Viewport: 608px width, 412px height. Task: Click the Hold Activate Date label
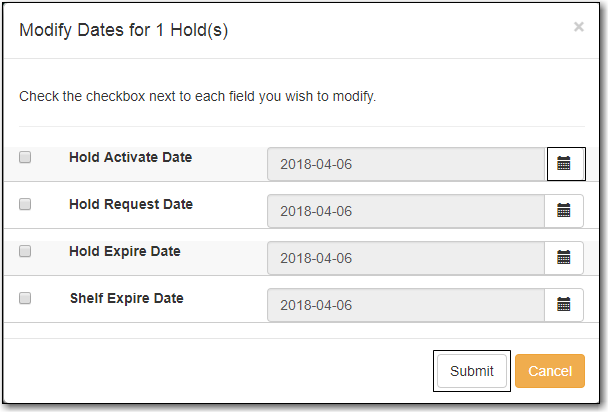[131, 157]
